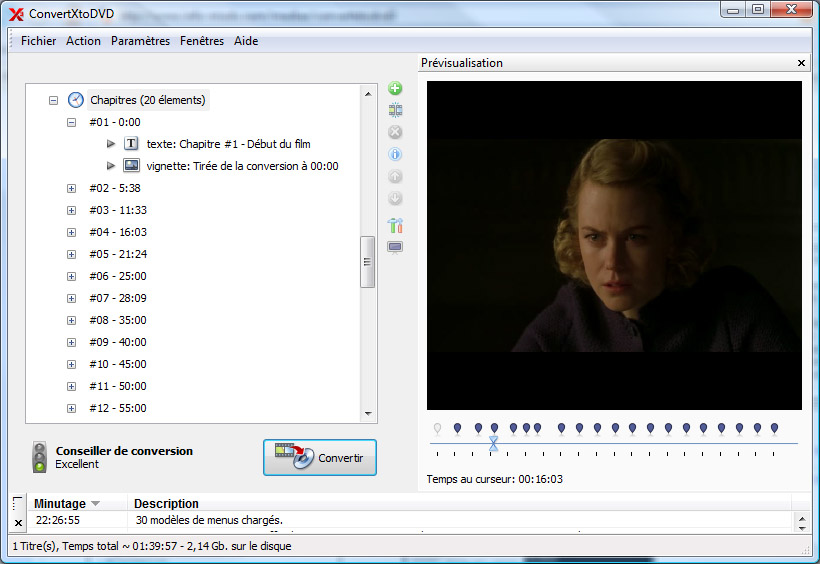The width and height of the screenshot is (820, 564).
Task: Collapse the Chapitres (20 élements) node
Action: [53, 100]
